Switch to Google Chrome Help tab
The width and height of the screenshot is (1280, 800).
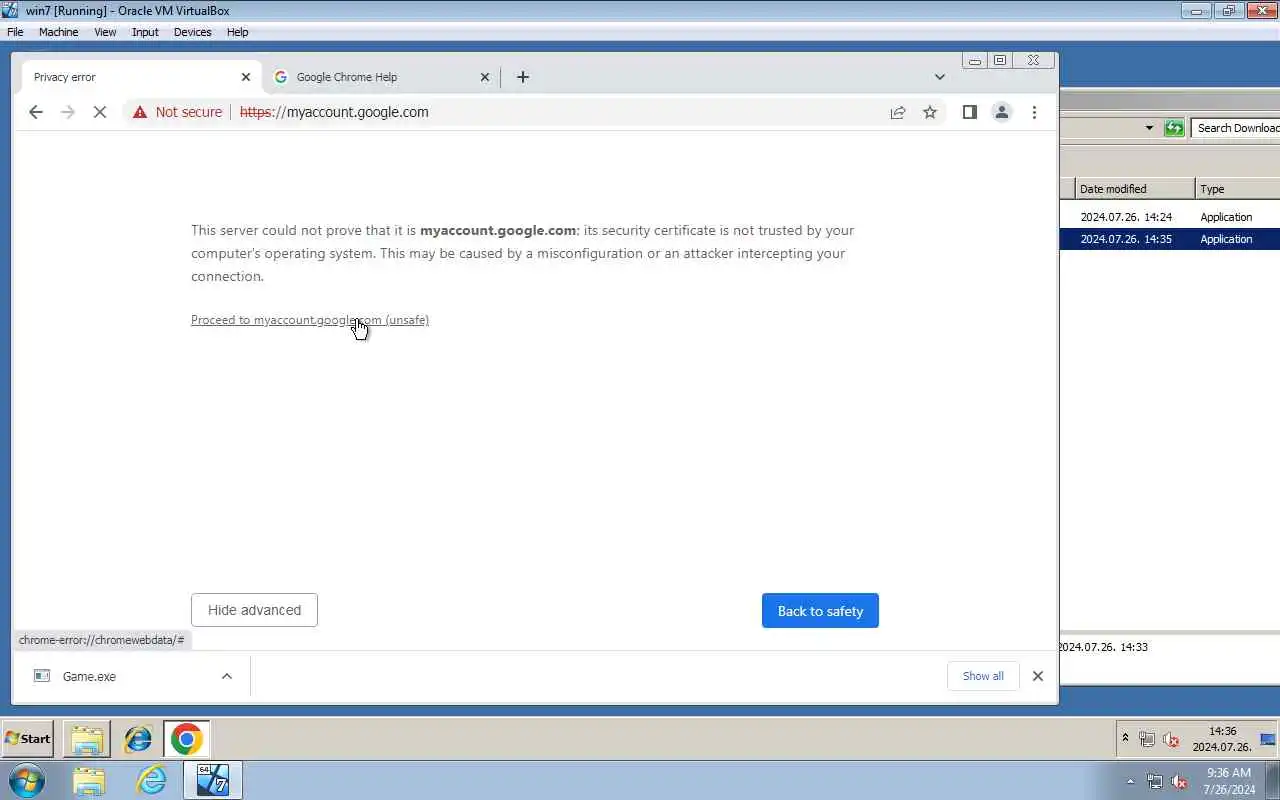click(381, 77)
